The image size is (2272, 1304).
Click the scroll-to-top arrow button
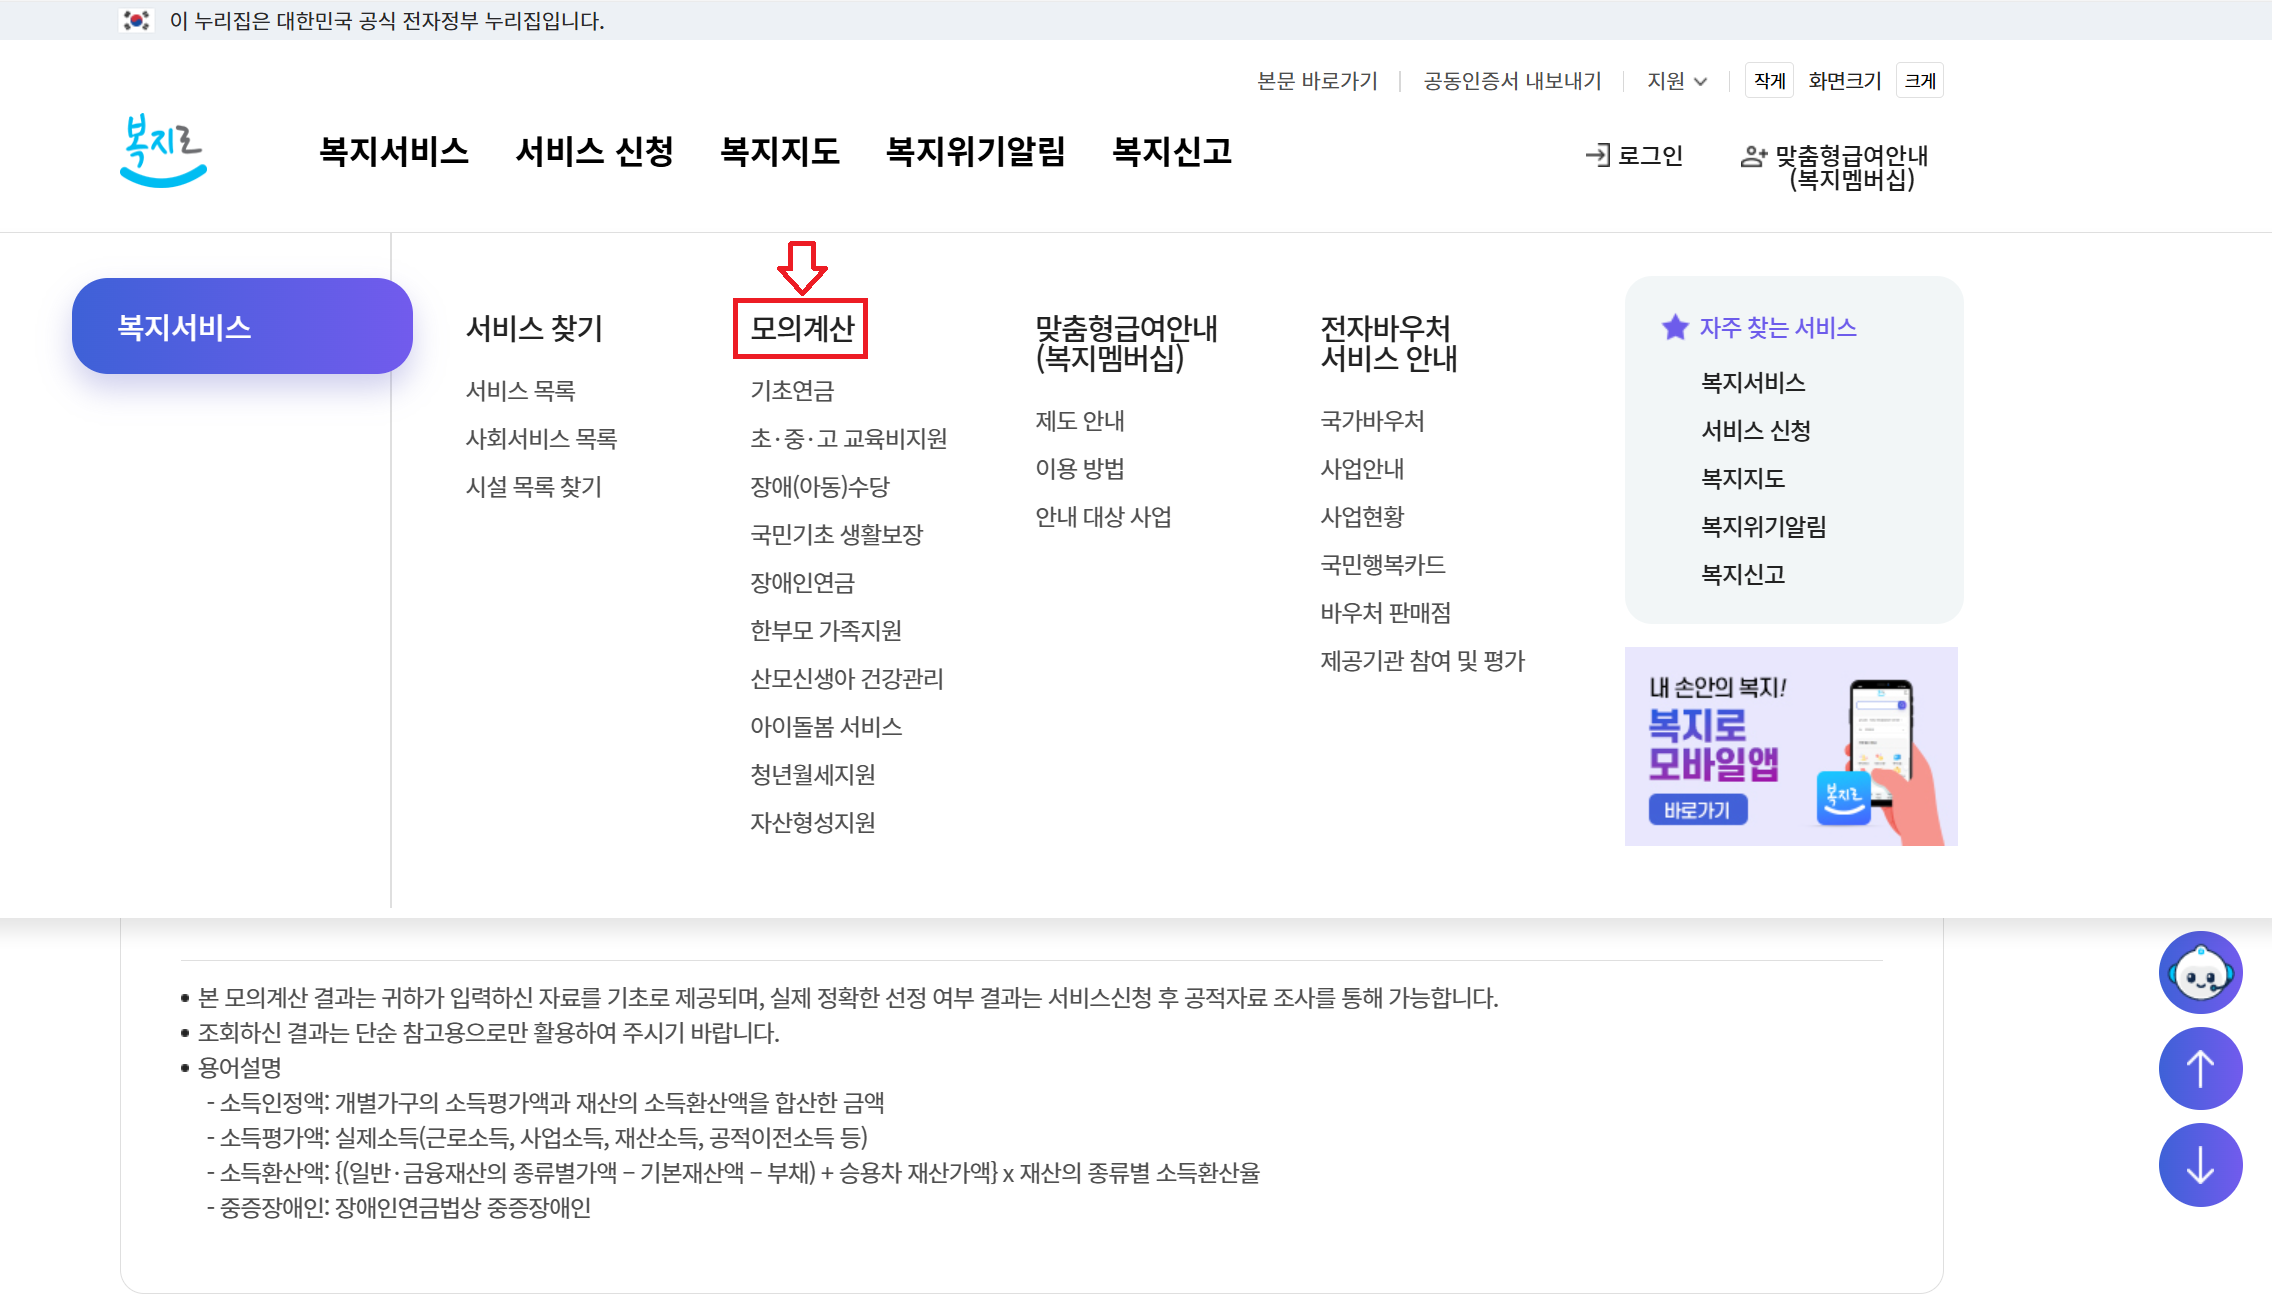pos(2199,1069)
